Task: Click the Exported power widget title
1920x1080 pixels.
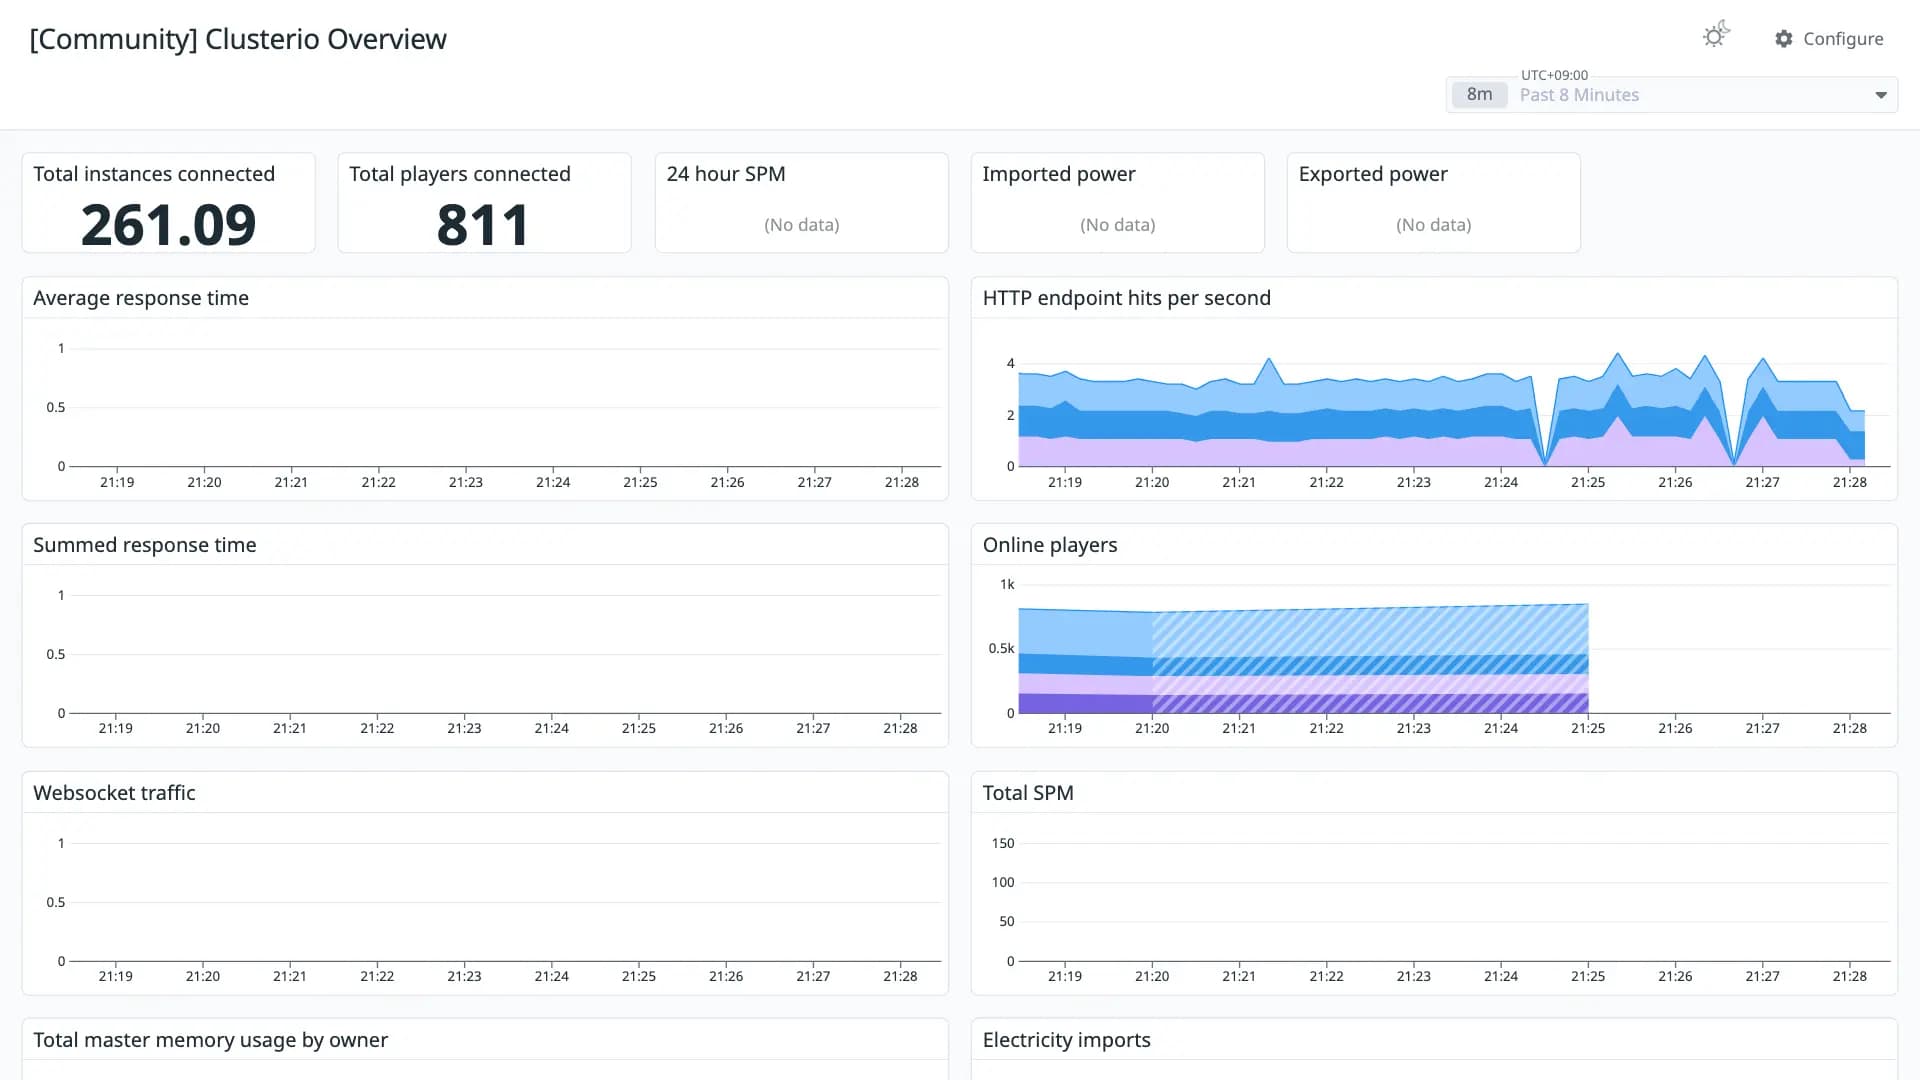Action: point(1373,174)
